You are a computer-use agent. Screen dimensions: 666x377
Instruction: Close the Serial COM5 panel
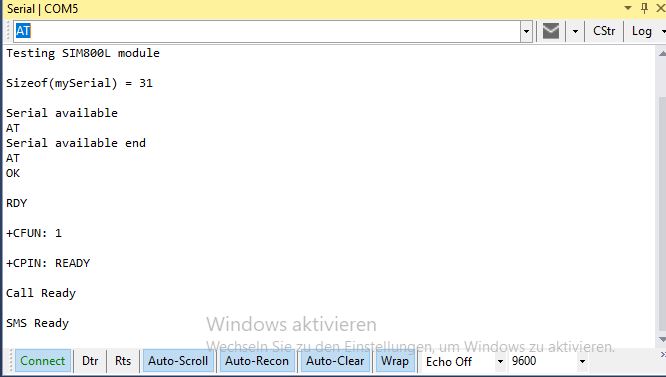click(660, 8)
